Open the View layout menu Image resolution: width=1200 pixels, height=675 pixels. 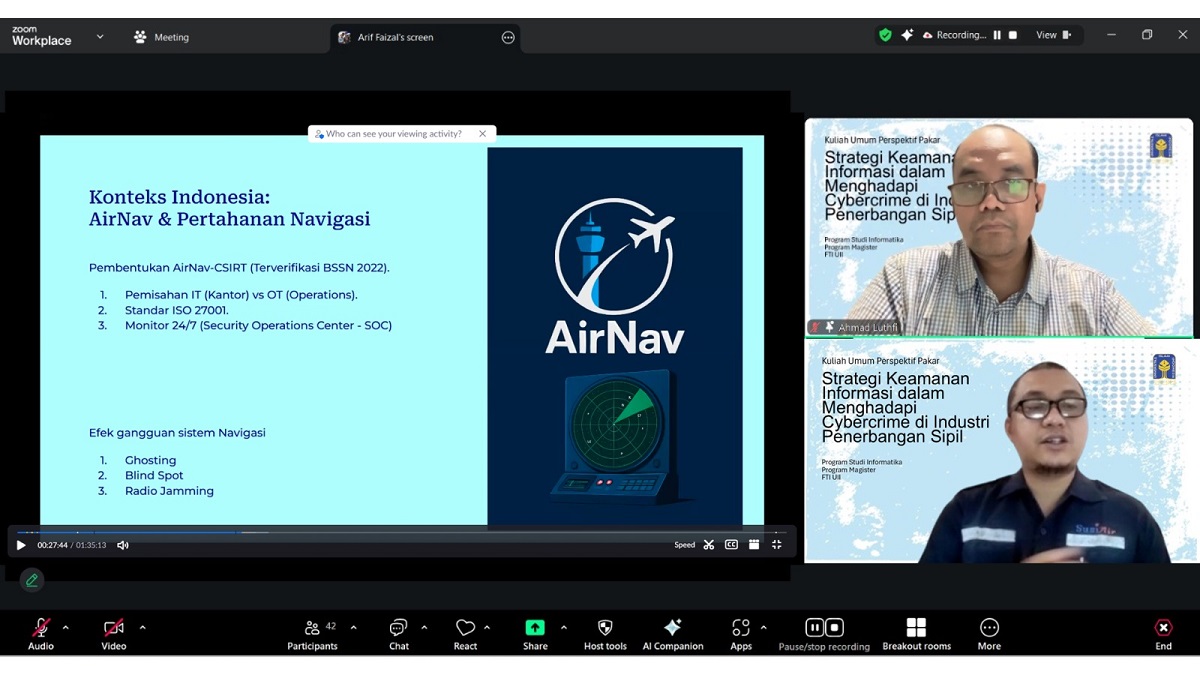(1052, 35)
